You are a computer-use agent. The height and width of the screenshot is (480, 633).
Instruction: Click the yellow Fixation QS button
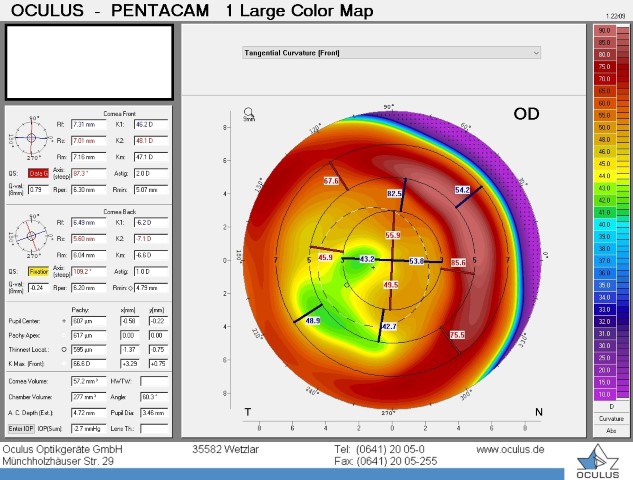click(38, 271)
